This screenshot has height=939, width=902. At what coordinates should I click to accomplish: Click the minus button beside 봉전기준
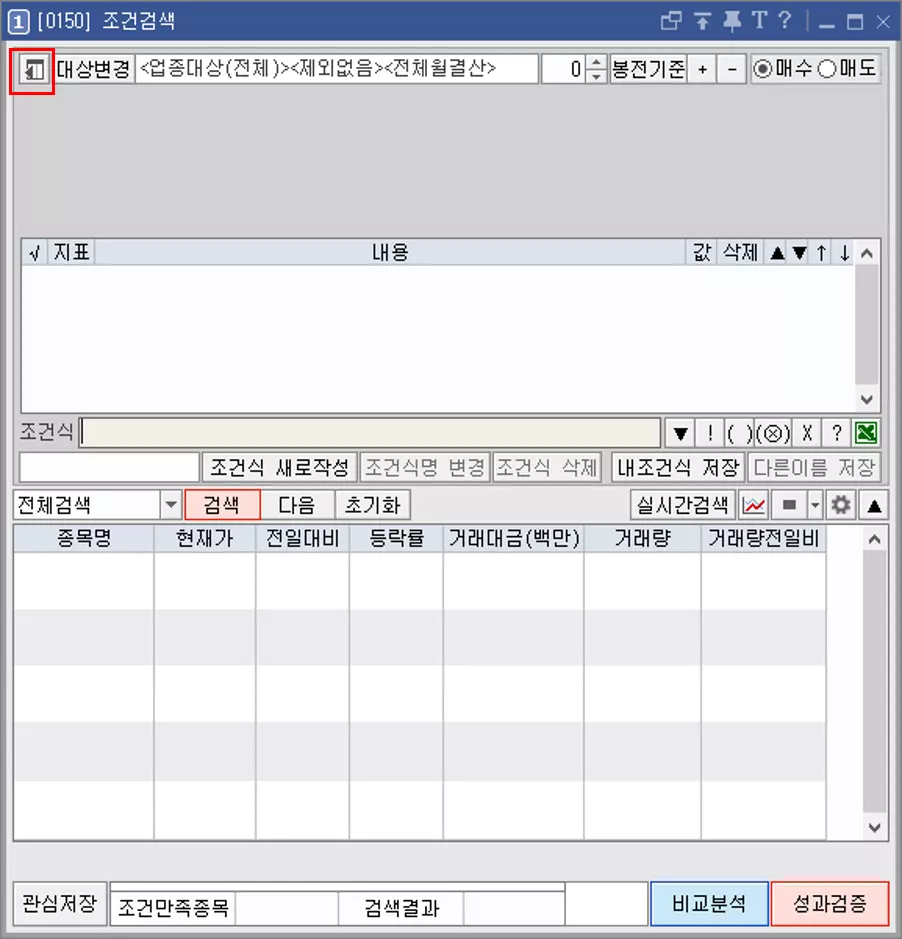(x=732, y=69)
